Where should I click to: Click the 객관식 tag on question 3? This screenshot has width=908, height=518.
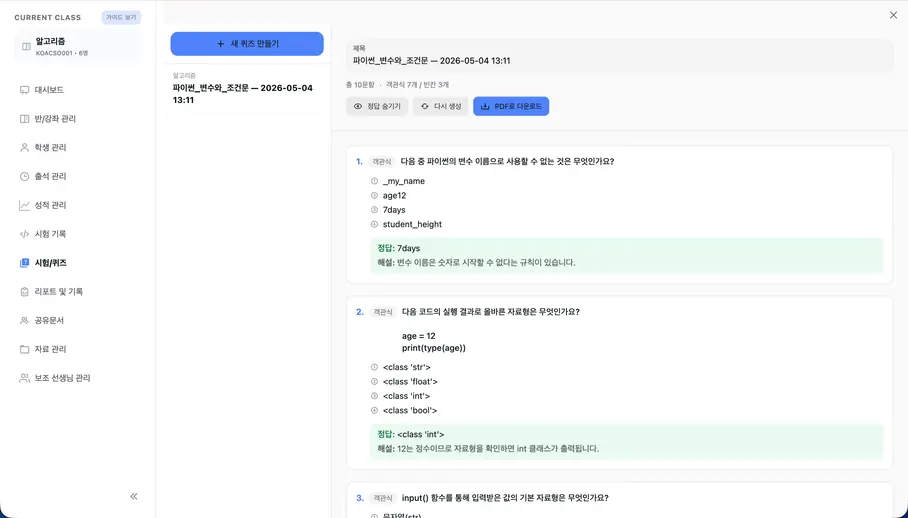tap(382, 498)
